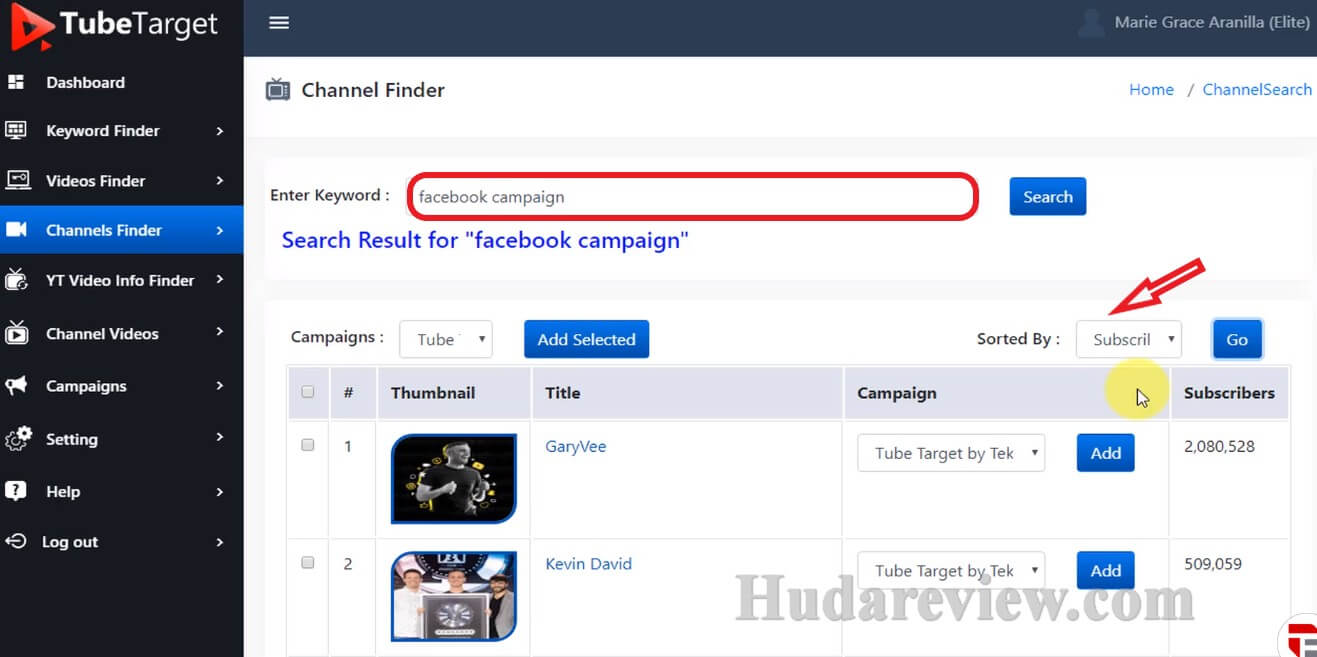Click the keyword input field
1317x657 pixels.
(x=692, y=197)
